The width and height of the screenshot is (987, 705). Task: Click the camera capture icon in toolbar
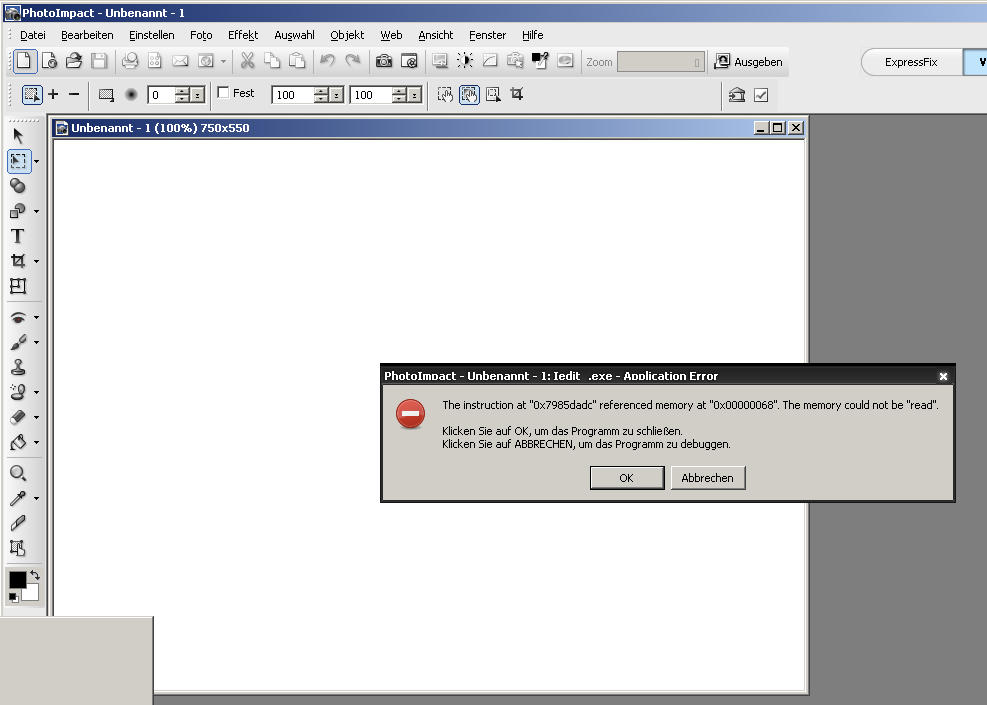[x=384, y=61]
